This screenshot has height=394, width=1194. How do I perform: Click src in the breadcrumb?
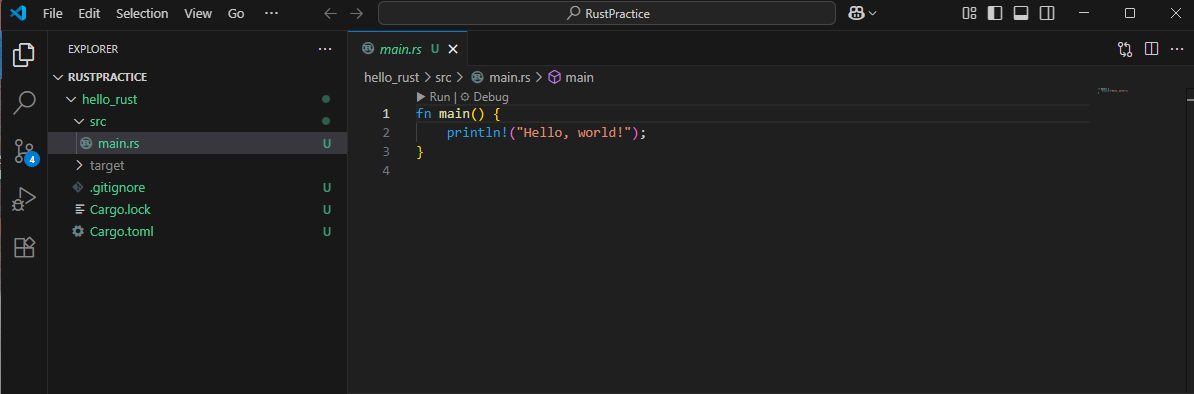click(443, 77)
